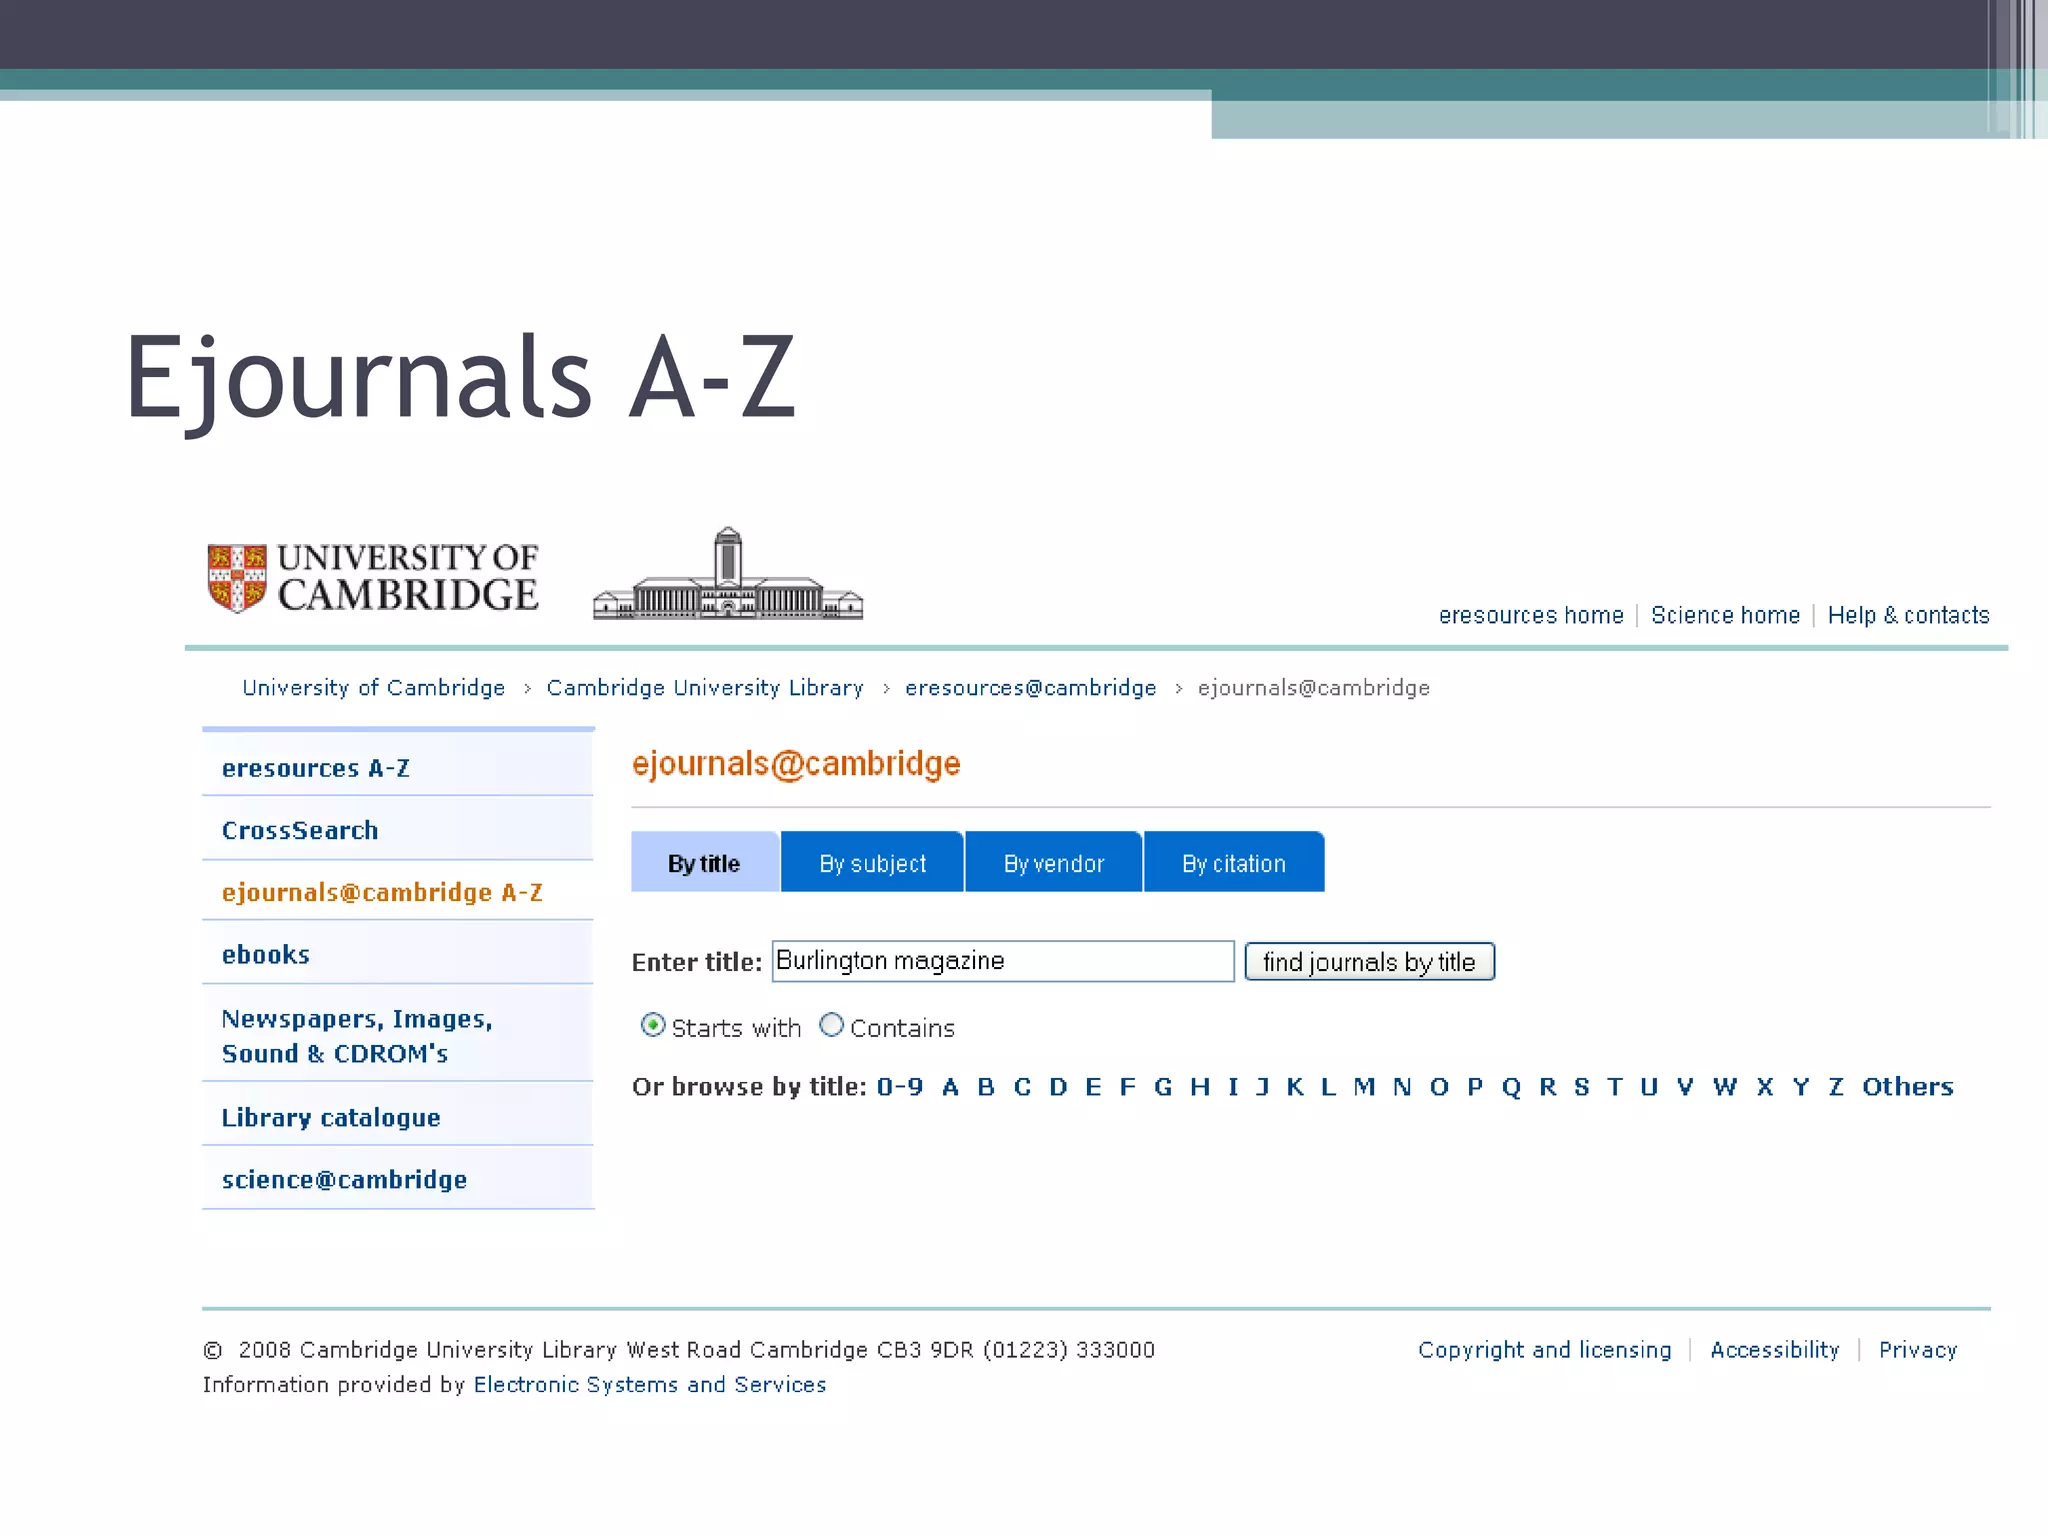Open CrossSearch in sidebar
The width and height of the screenshot is (2048, 1536).
tap(398, 830)
